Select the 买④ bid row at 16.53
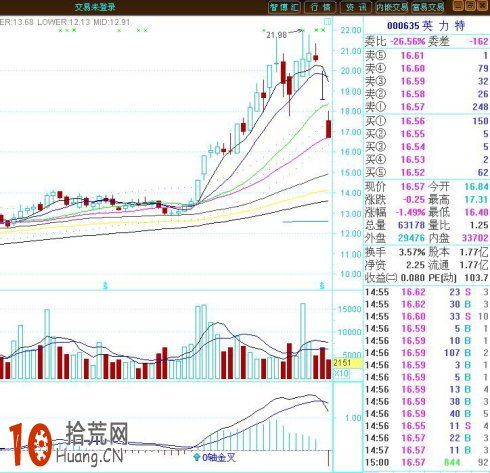The height and width of the screenshot is (473, 490). coord(427,160)
